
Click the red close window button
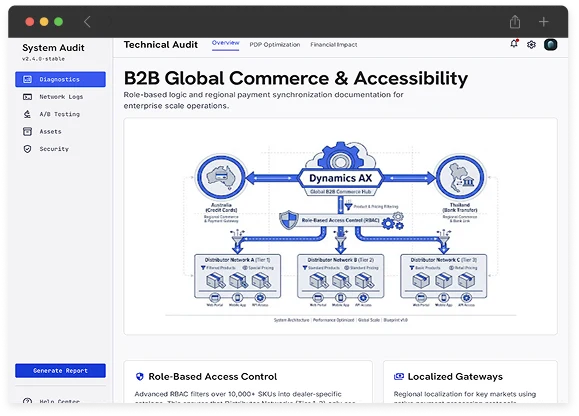[x=30, y=22]
